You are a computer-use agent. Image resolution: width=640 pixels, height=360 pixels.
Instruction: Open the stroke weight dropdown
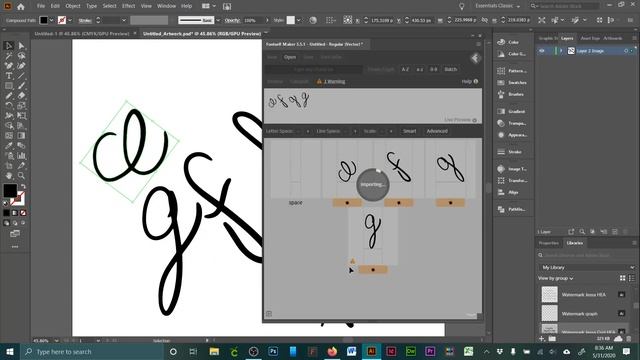[124, 20]
